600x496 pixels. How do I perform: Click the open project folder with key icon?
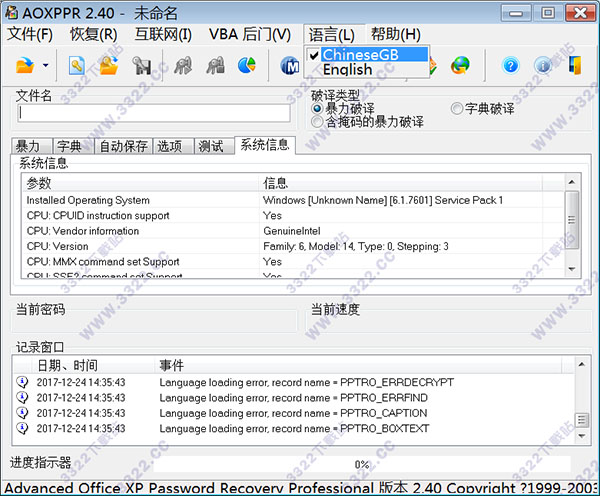[109, 65]
